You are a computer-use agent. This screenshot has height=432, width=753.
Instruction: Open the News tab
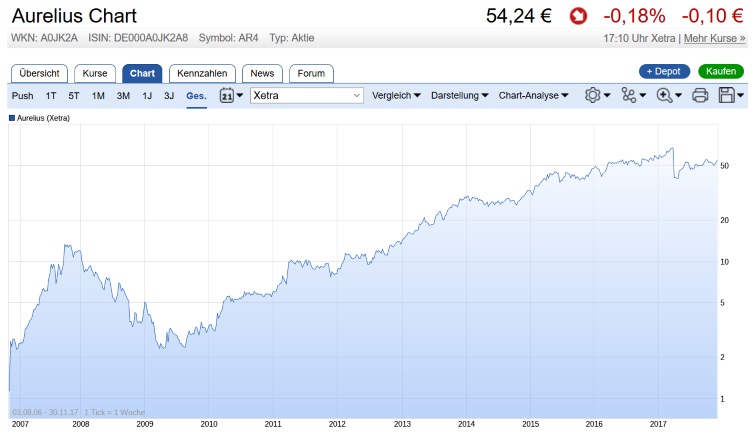pos(262,73)
